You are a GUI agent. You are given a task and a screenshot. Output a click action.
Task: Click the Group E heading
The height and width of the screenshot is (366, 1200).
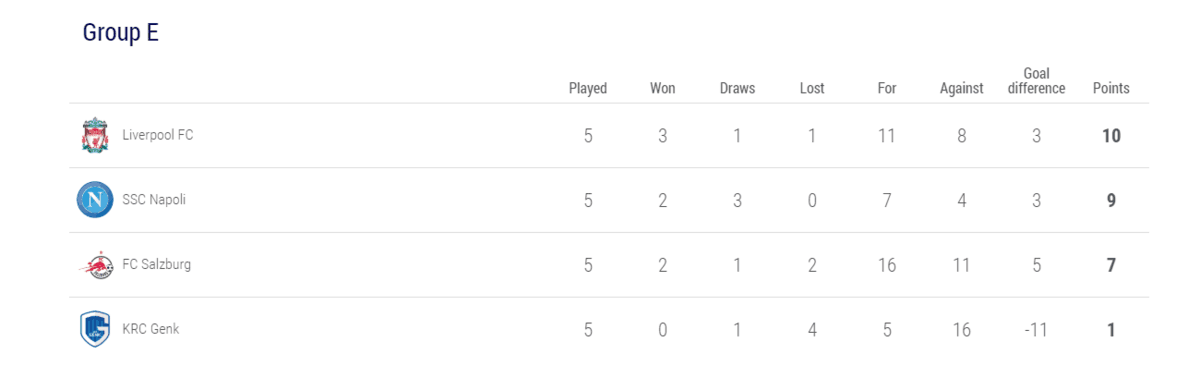(121, 33)
